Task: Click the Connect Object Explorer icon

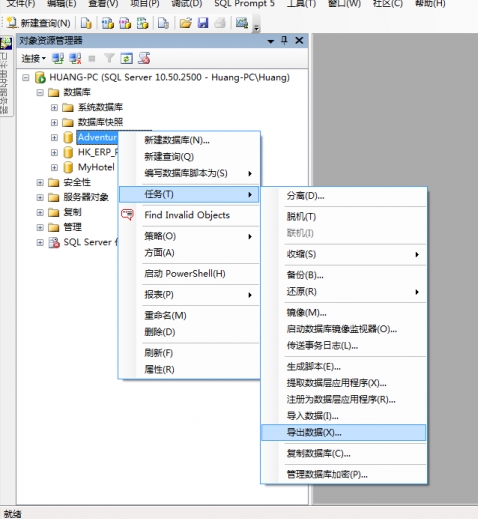Action: 58,59
